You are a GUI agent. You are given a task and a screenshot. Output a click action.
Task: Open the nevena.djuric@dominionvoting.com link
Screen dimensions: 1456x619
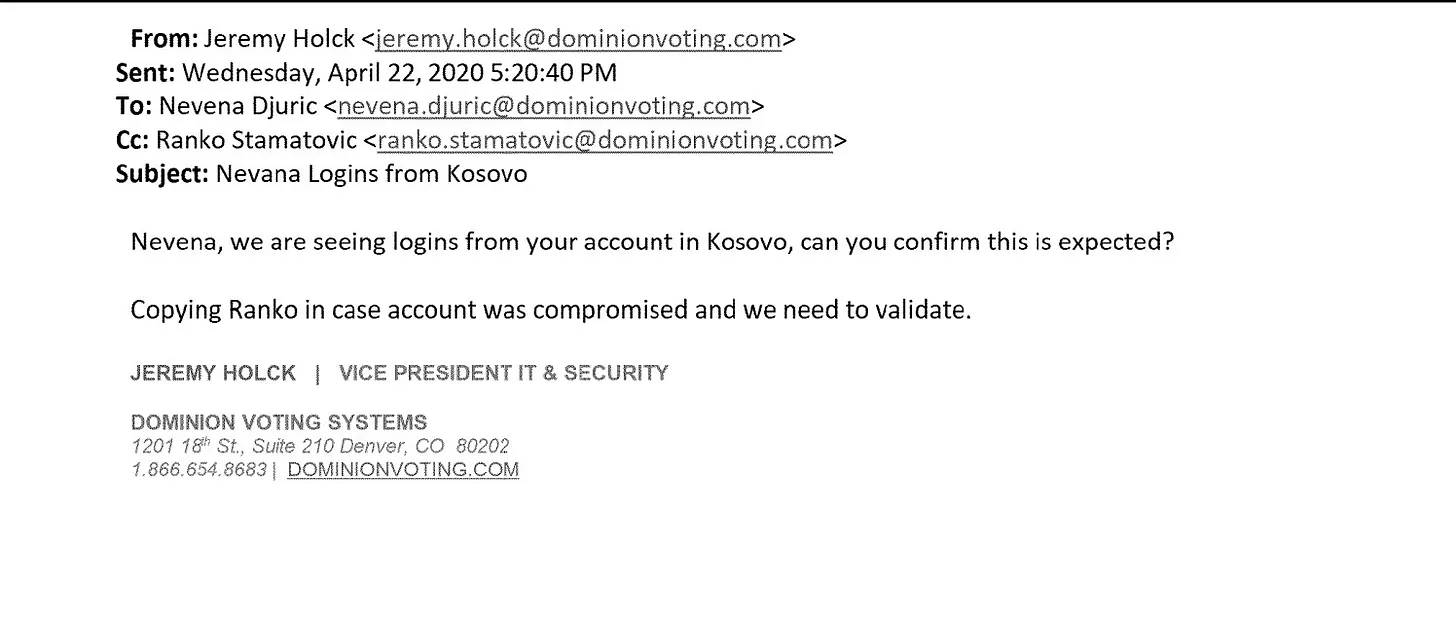click(544, 106)
